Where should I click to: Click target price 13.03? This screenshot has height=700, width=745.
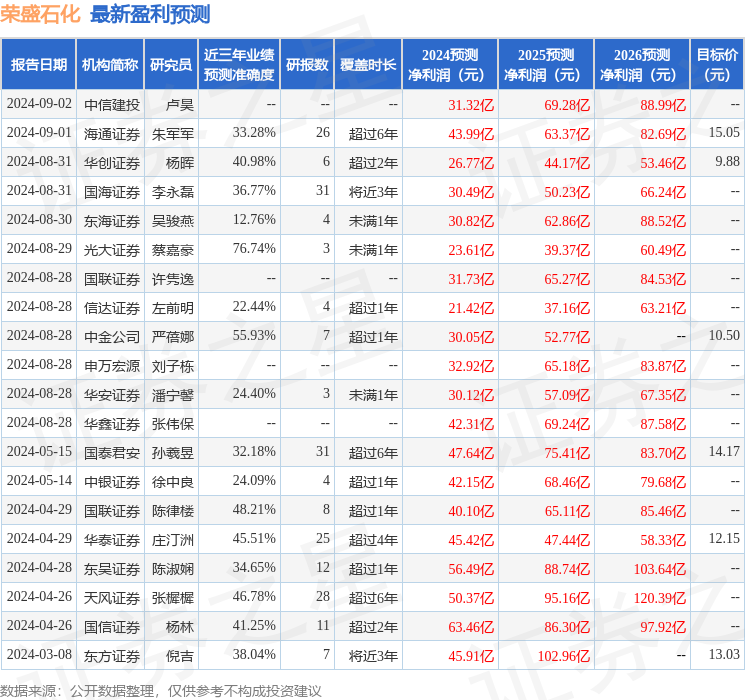click(724, 654)
